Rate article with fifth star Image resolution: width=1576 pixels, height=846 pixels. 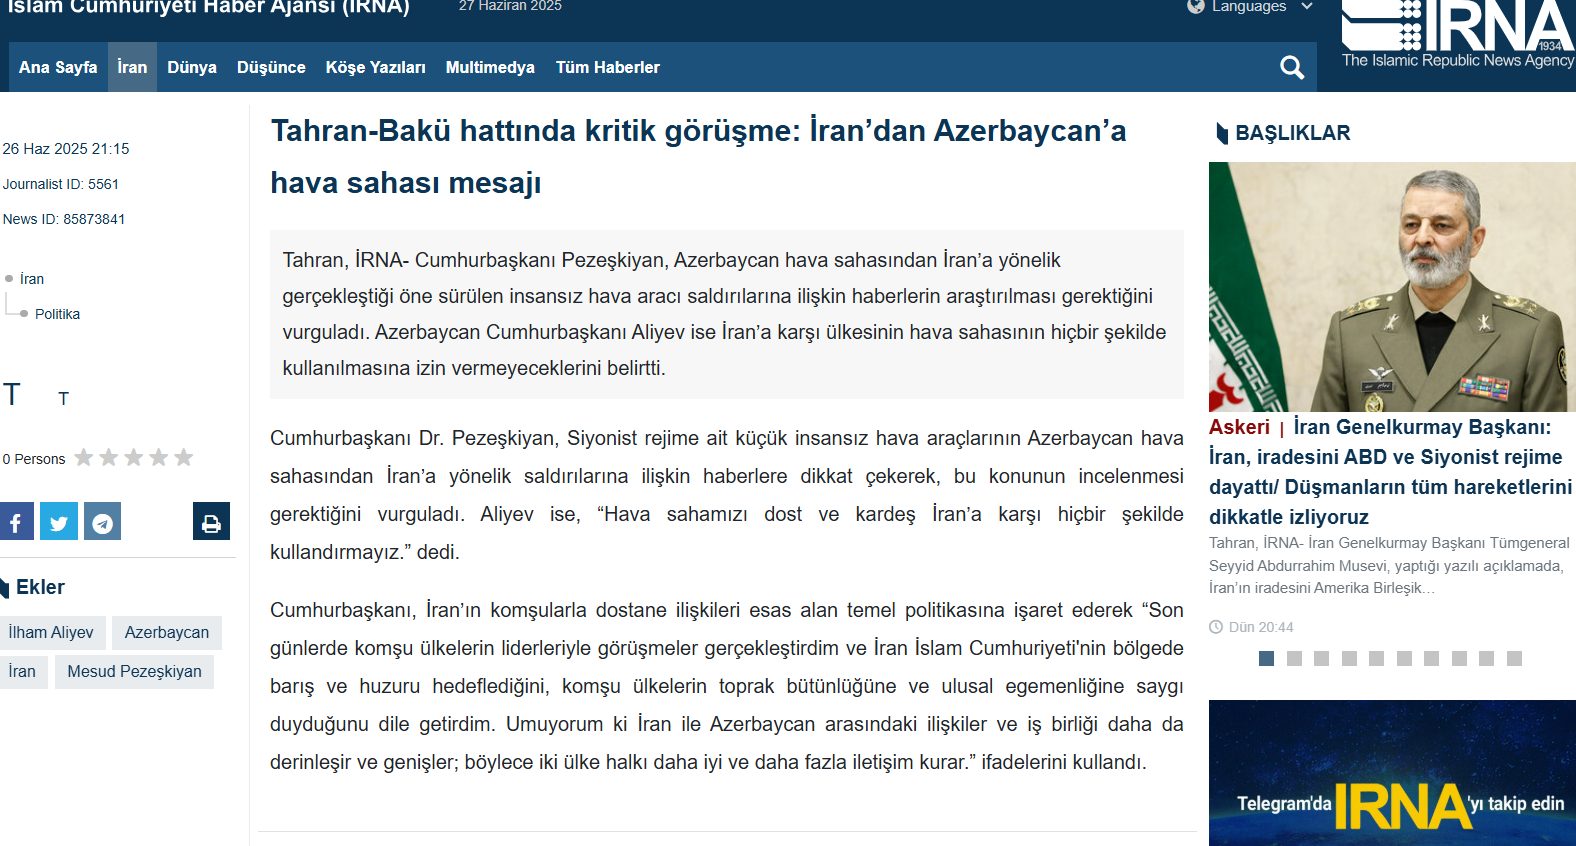coord(184,457)
